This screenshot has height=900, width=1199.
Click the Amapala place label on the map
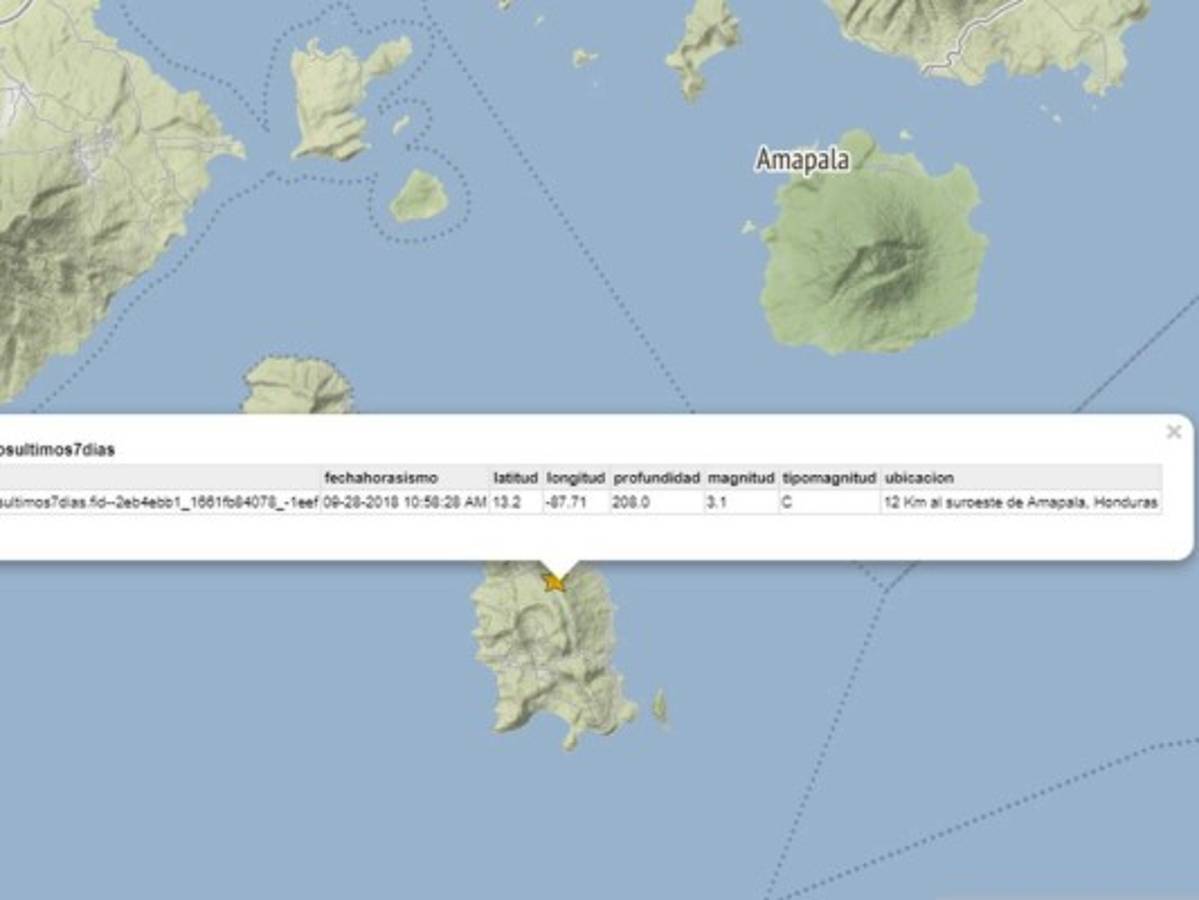(x=804, y=158)
